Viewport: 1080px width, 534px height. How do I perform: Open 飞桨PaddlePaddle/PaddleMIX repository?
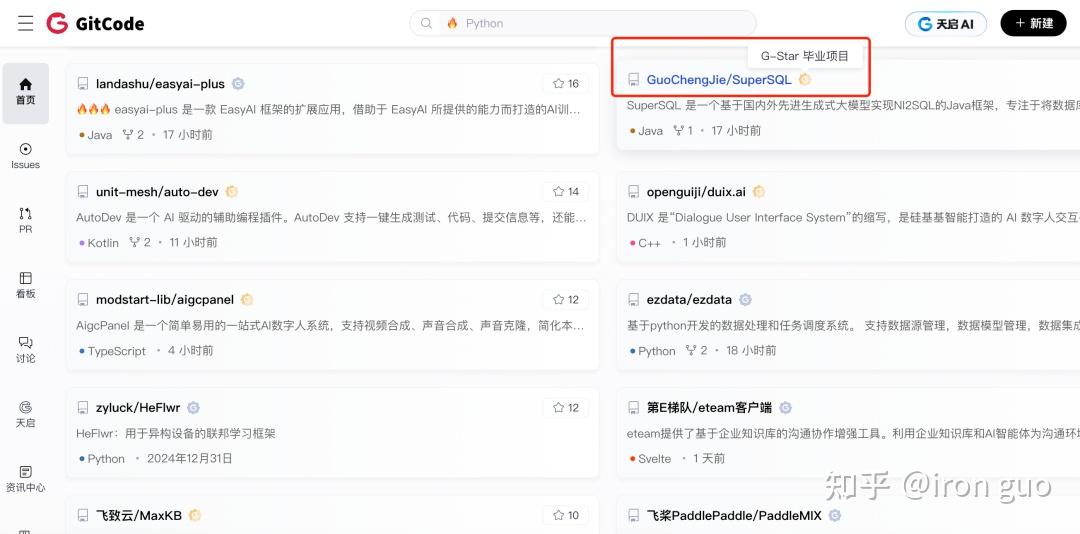734,515
